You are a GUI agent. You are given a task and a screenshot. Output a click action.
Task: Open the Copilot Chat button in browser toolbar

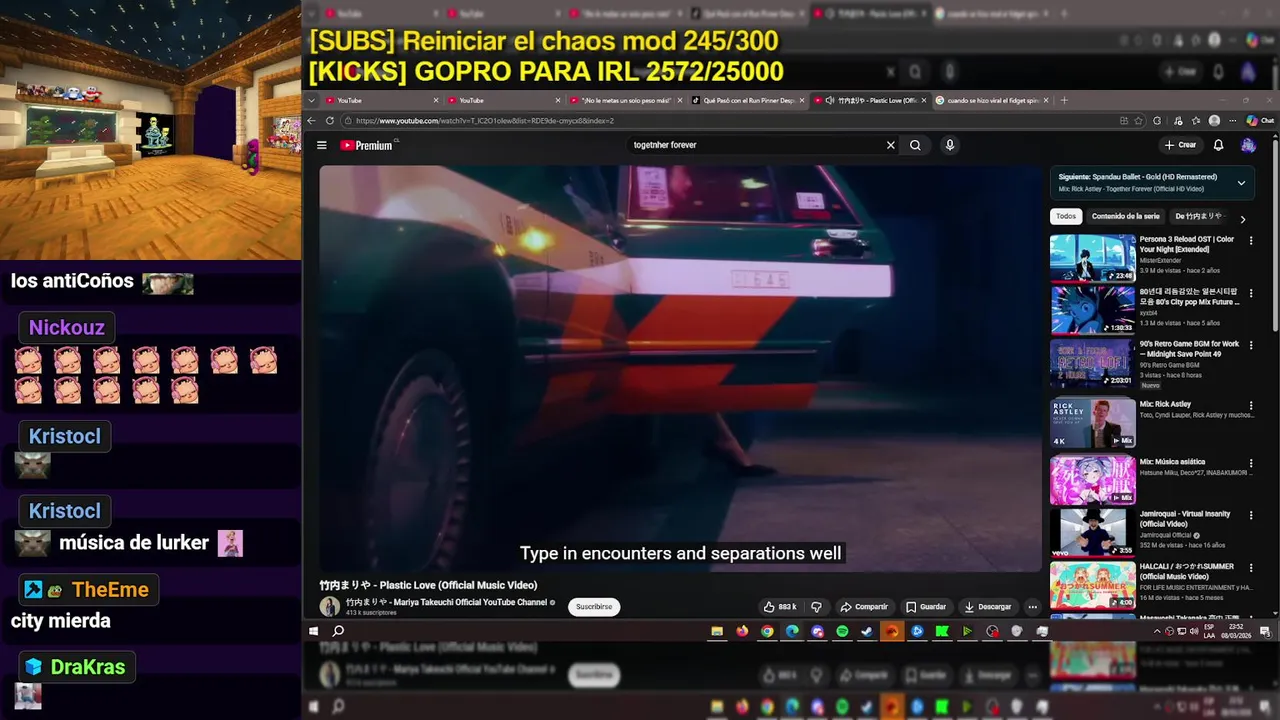[1260, 121]
